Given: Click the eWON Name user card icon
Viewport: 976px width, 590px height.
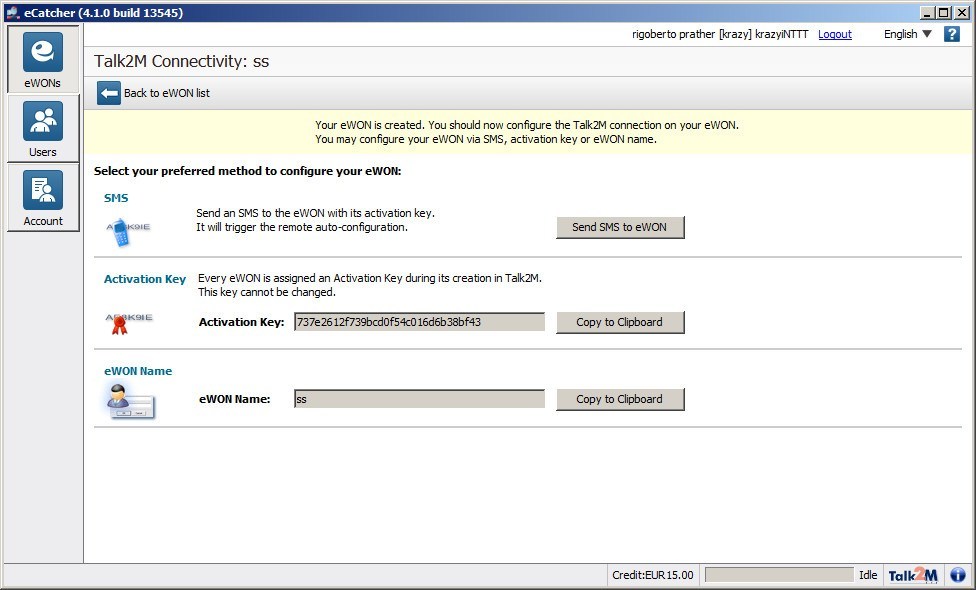Looking at the screenshot, I should tap(130, 401).
